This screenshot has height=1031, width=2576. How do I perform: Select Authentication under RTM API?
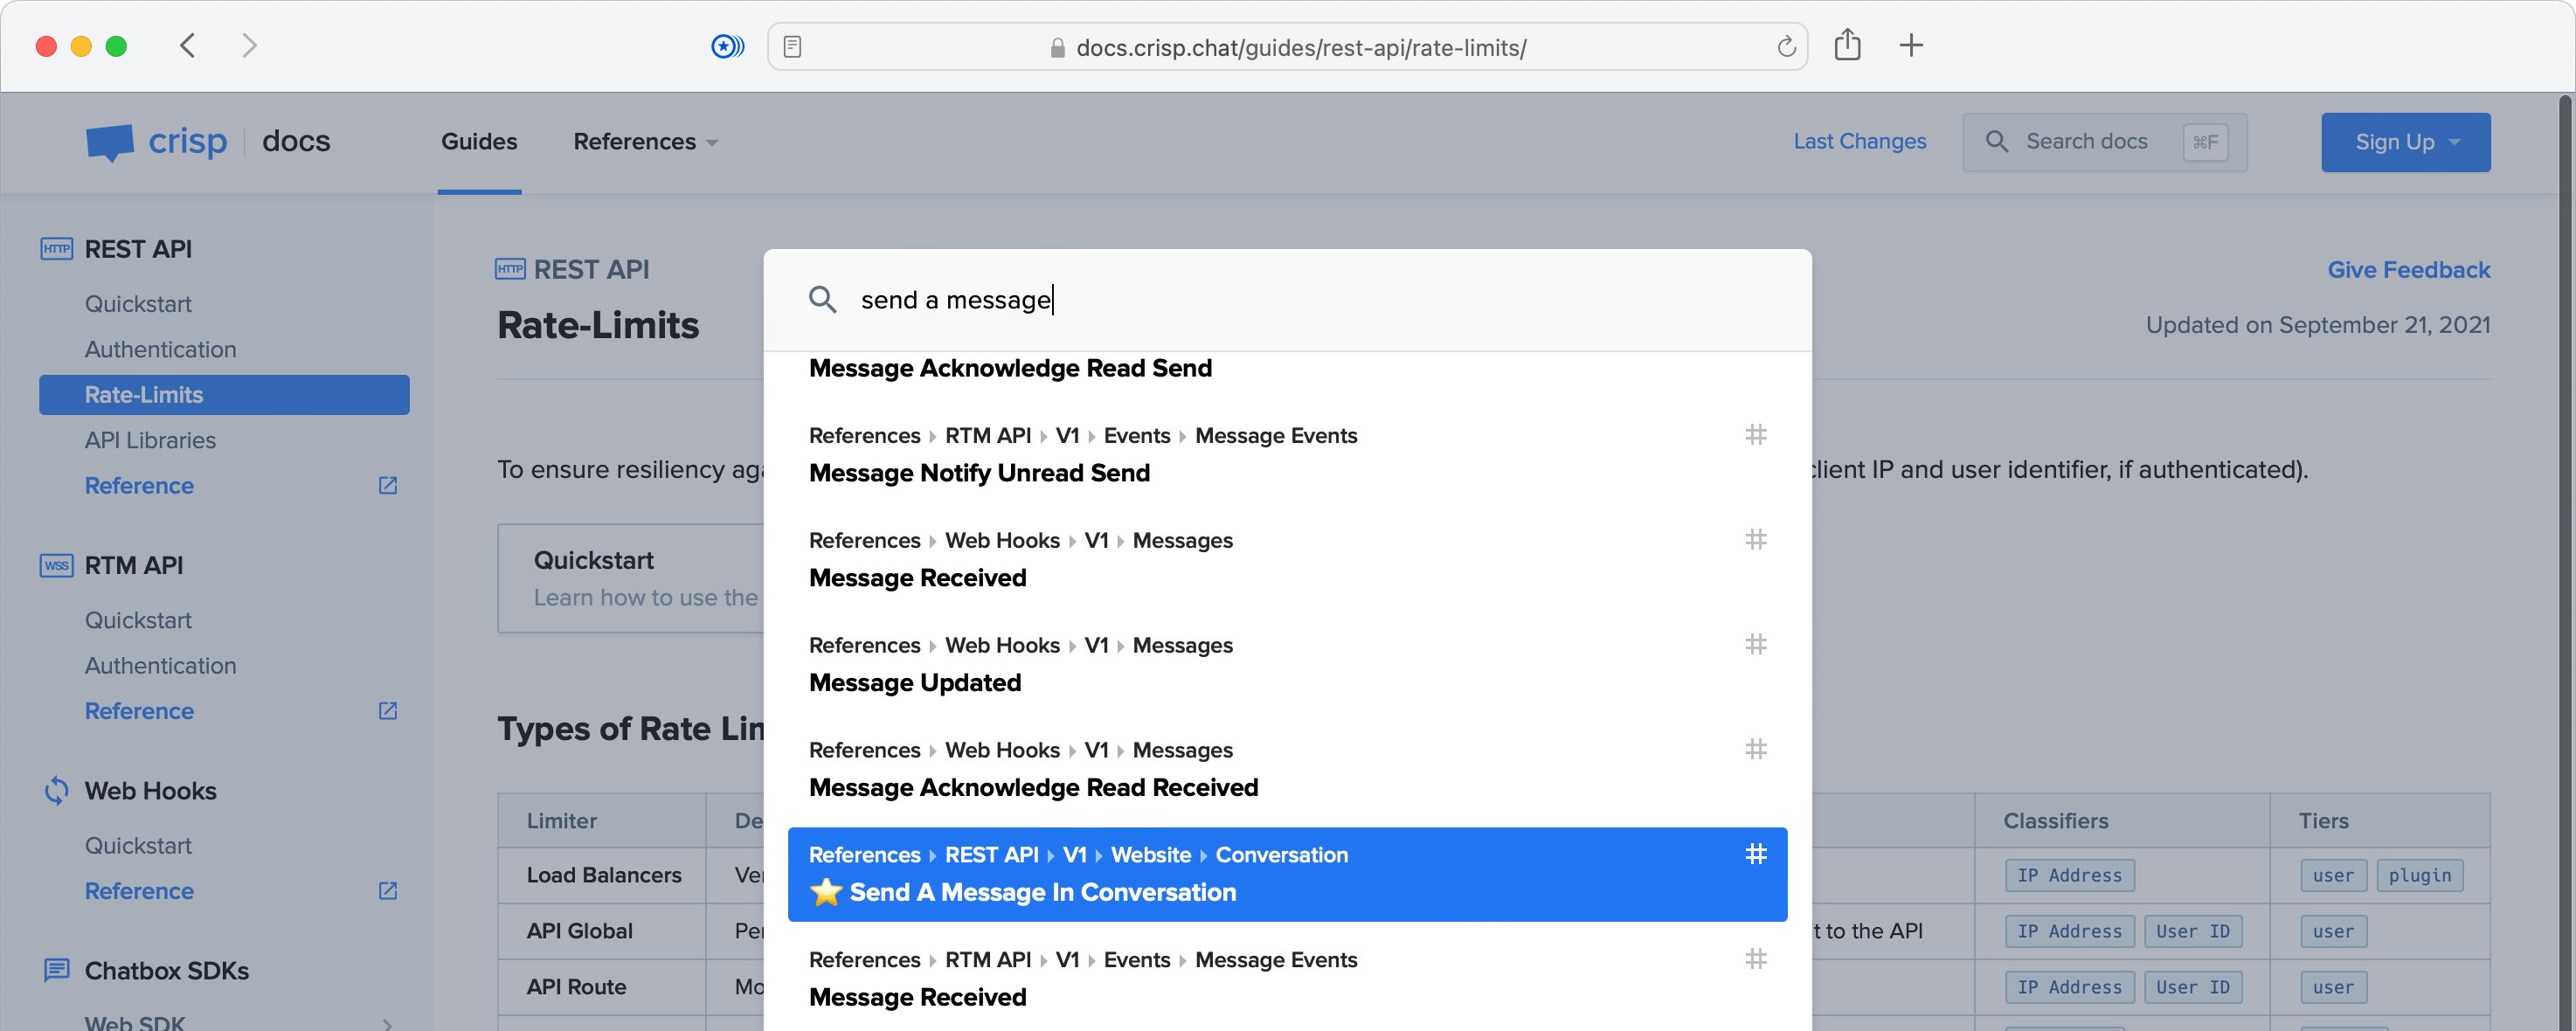(160, 665)
